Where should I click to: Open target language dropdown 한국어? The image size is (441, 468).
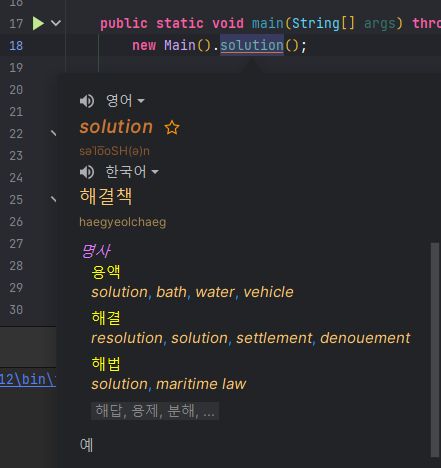pos(132,172)
